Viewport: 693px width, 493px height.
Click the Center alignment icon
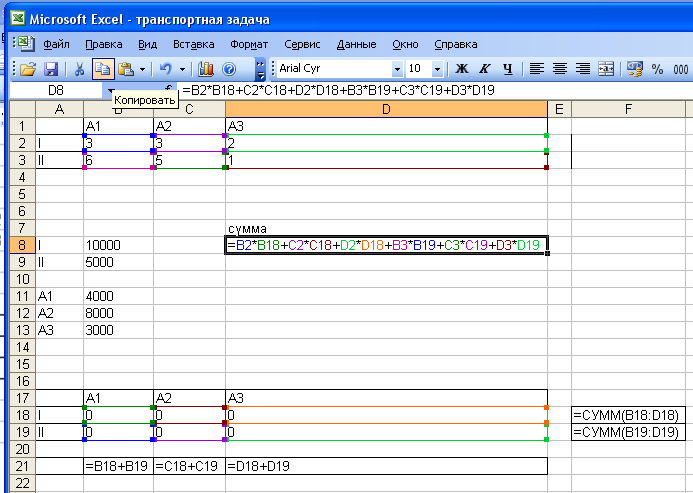pos(560,69)
